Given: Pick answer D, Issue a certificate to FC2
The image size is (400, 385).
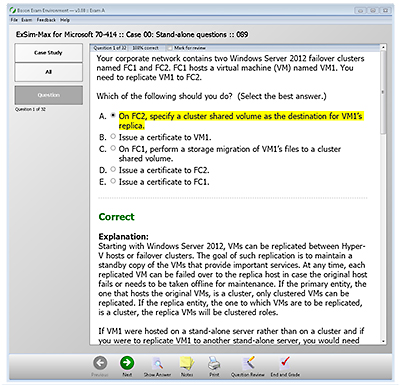Looking at the screenshot, I should pos(113,169).
